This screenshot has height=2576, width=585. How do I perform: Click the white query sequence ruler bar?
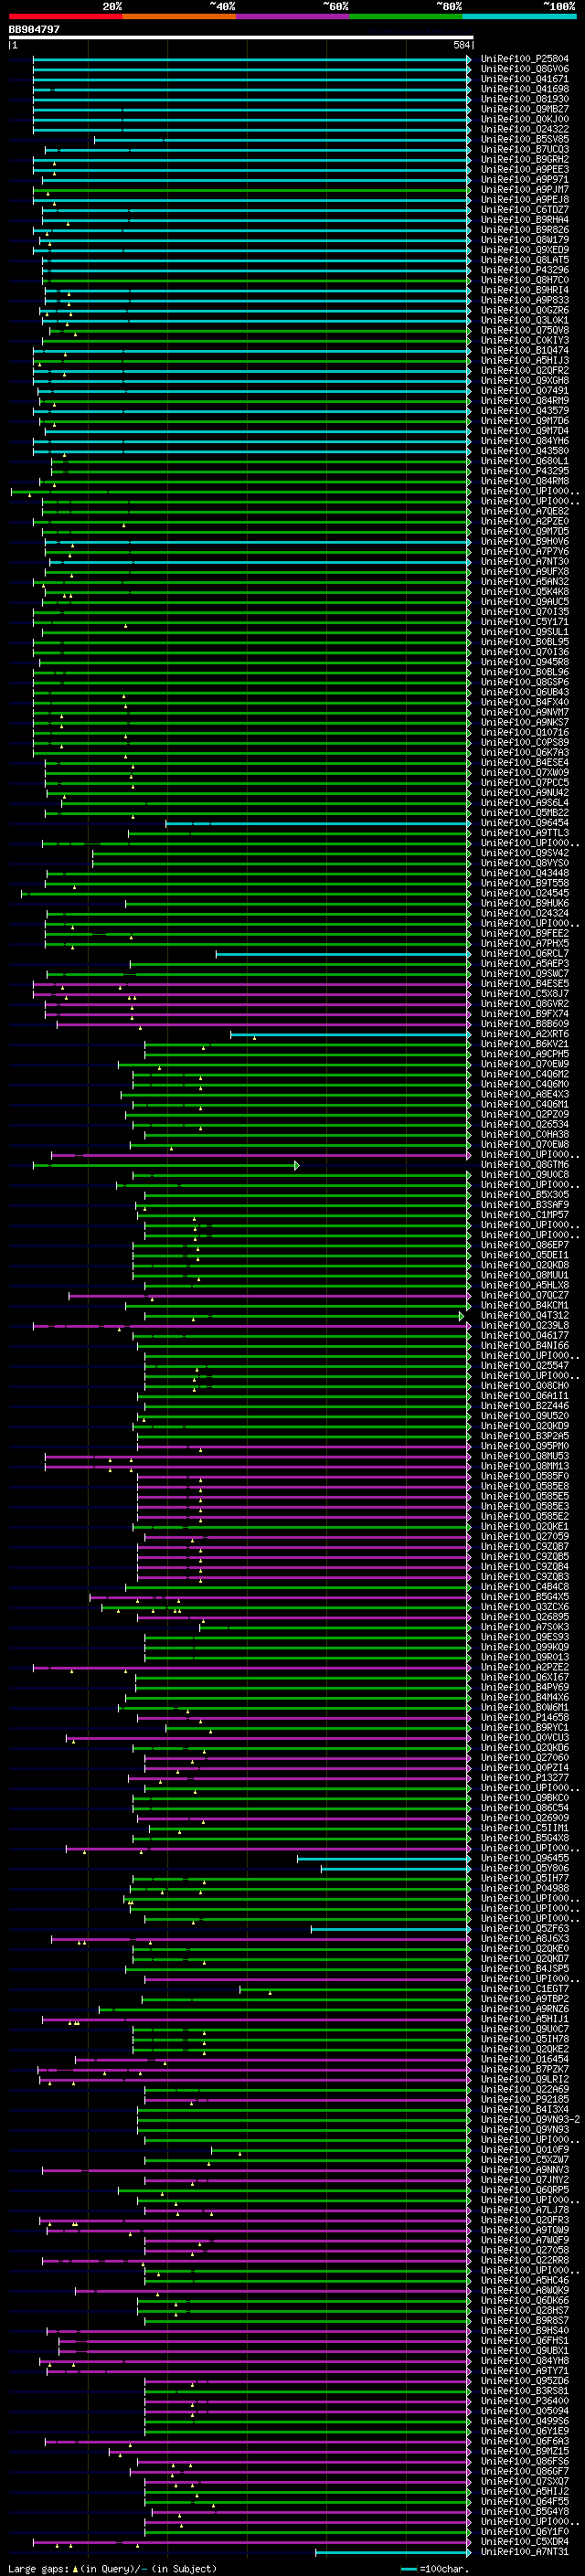click(241, 38)
